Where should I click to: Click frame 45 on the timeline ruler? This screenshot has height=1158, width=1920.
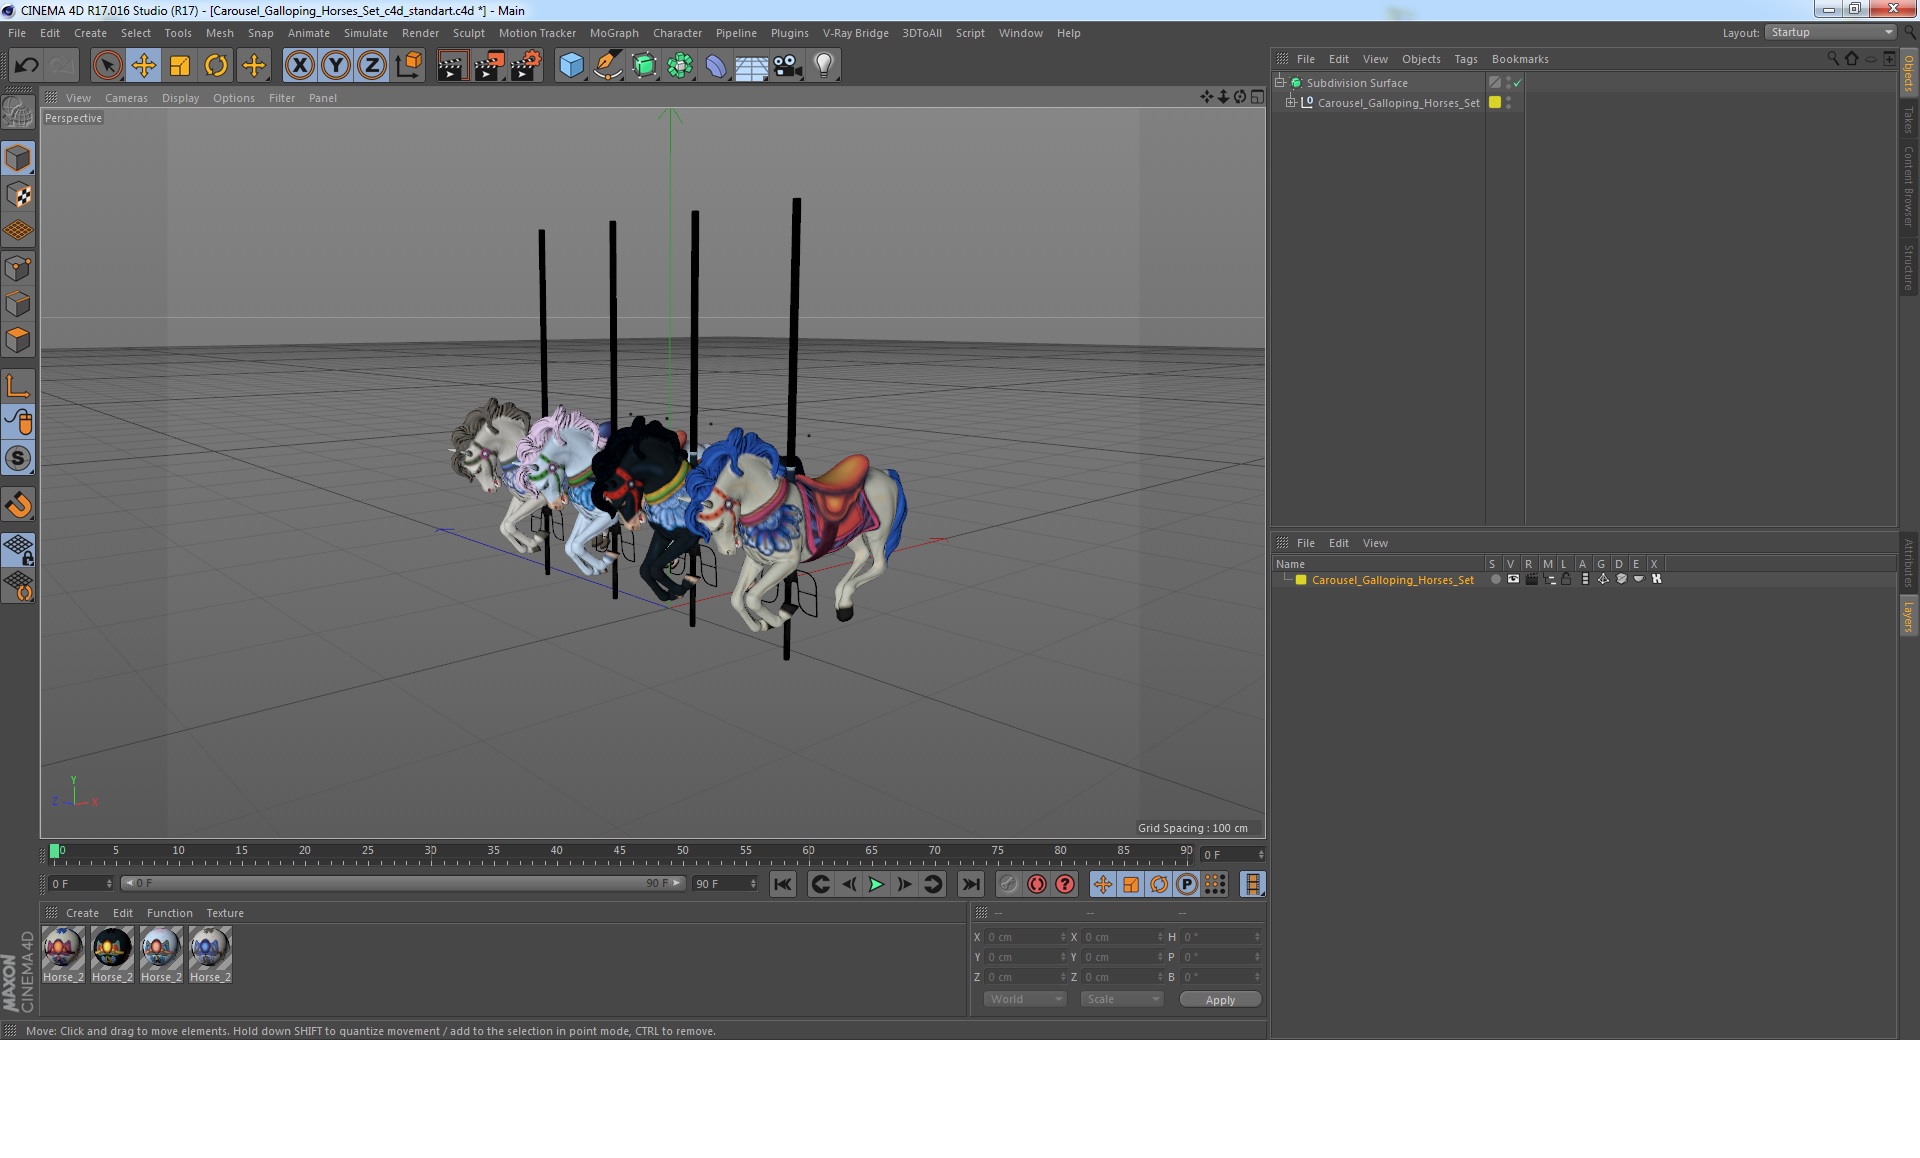coord(620,852)
